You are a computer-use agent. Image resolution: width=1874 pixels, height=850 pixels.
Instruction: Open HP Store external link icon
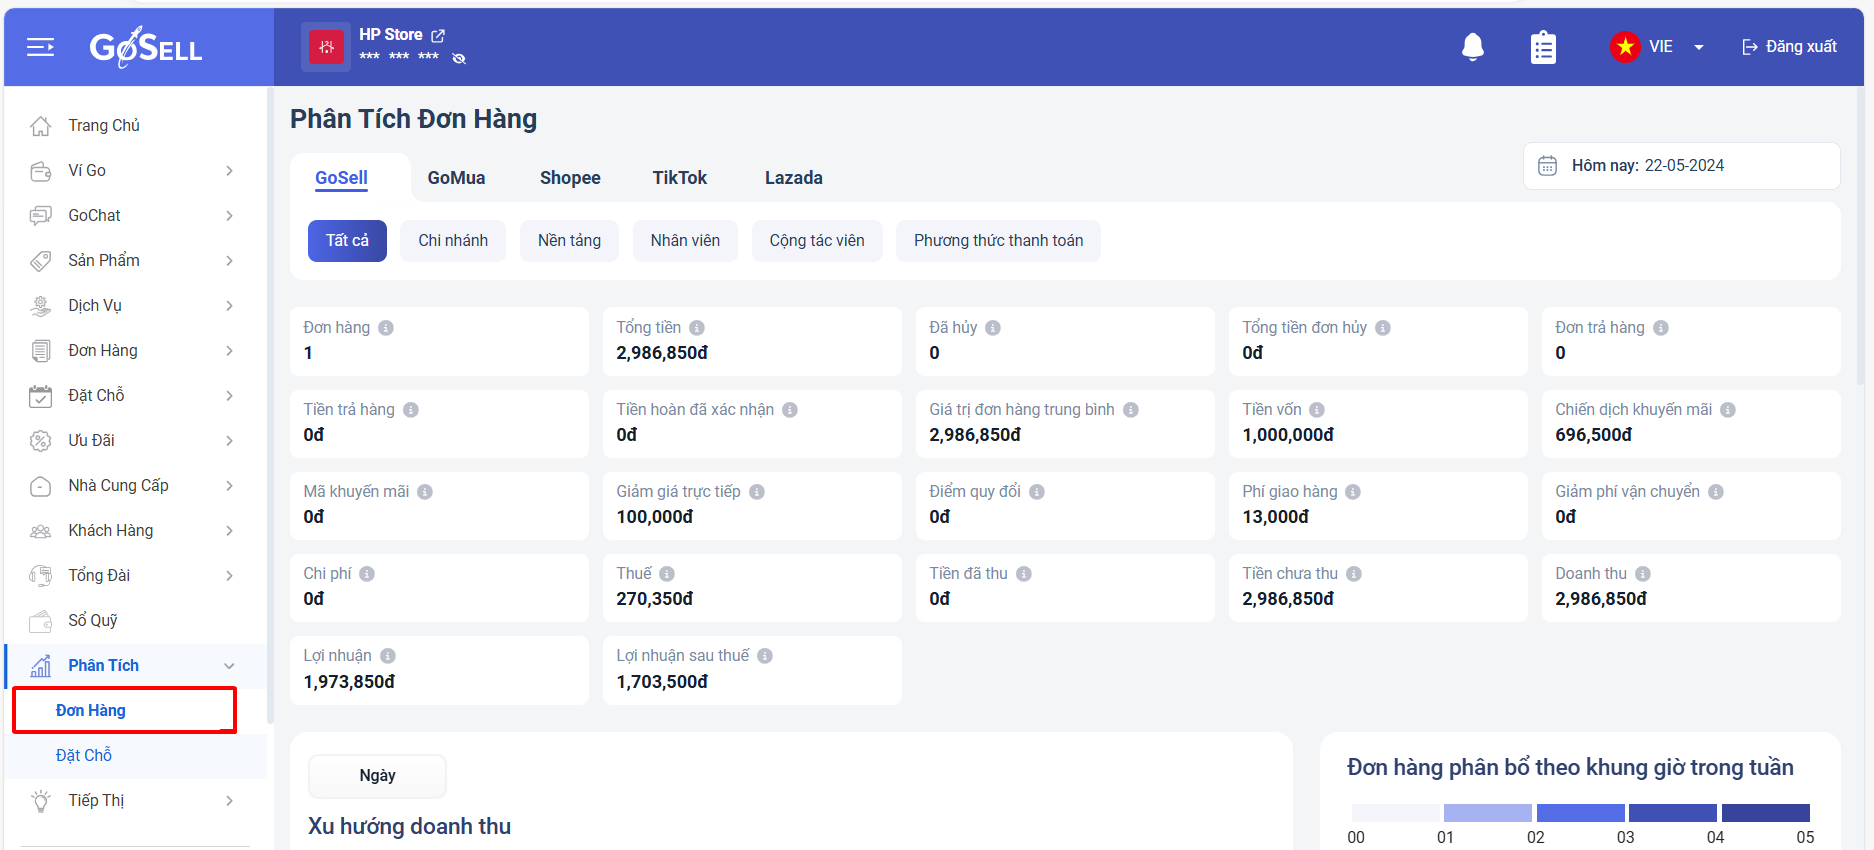pos(438,35)
